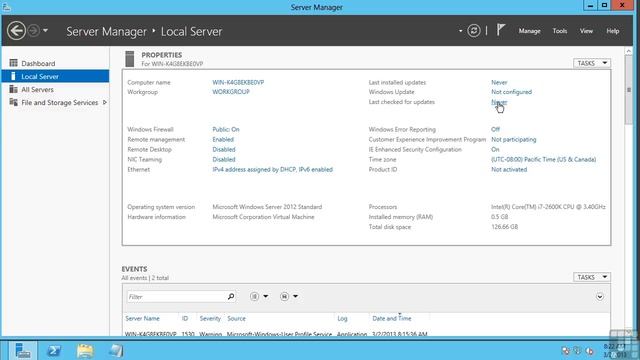Click Windows Error Reporting Off link
Screen dimensions: 640x360
[x=495, y=129]
